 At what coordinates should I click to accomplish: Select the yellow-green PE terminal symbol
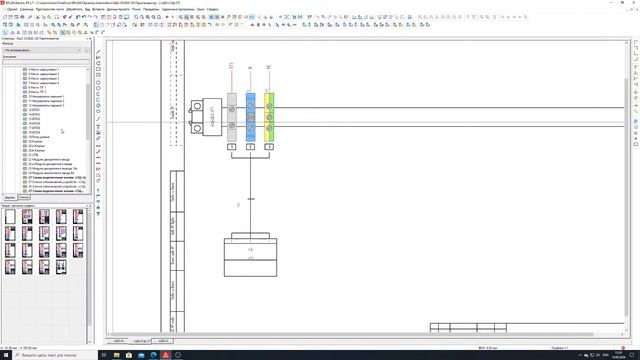(x=269, y=117)
